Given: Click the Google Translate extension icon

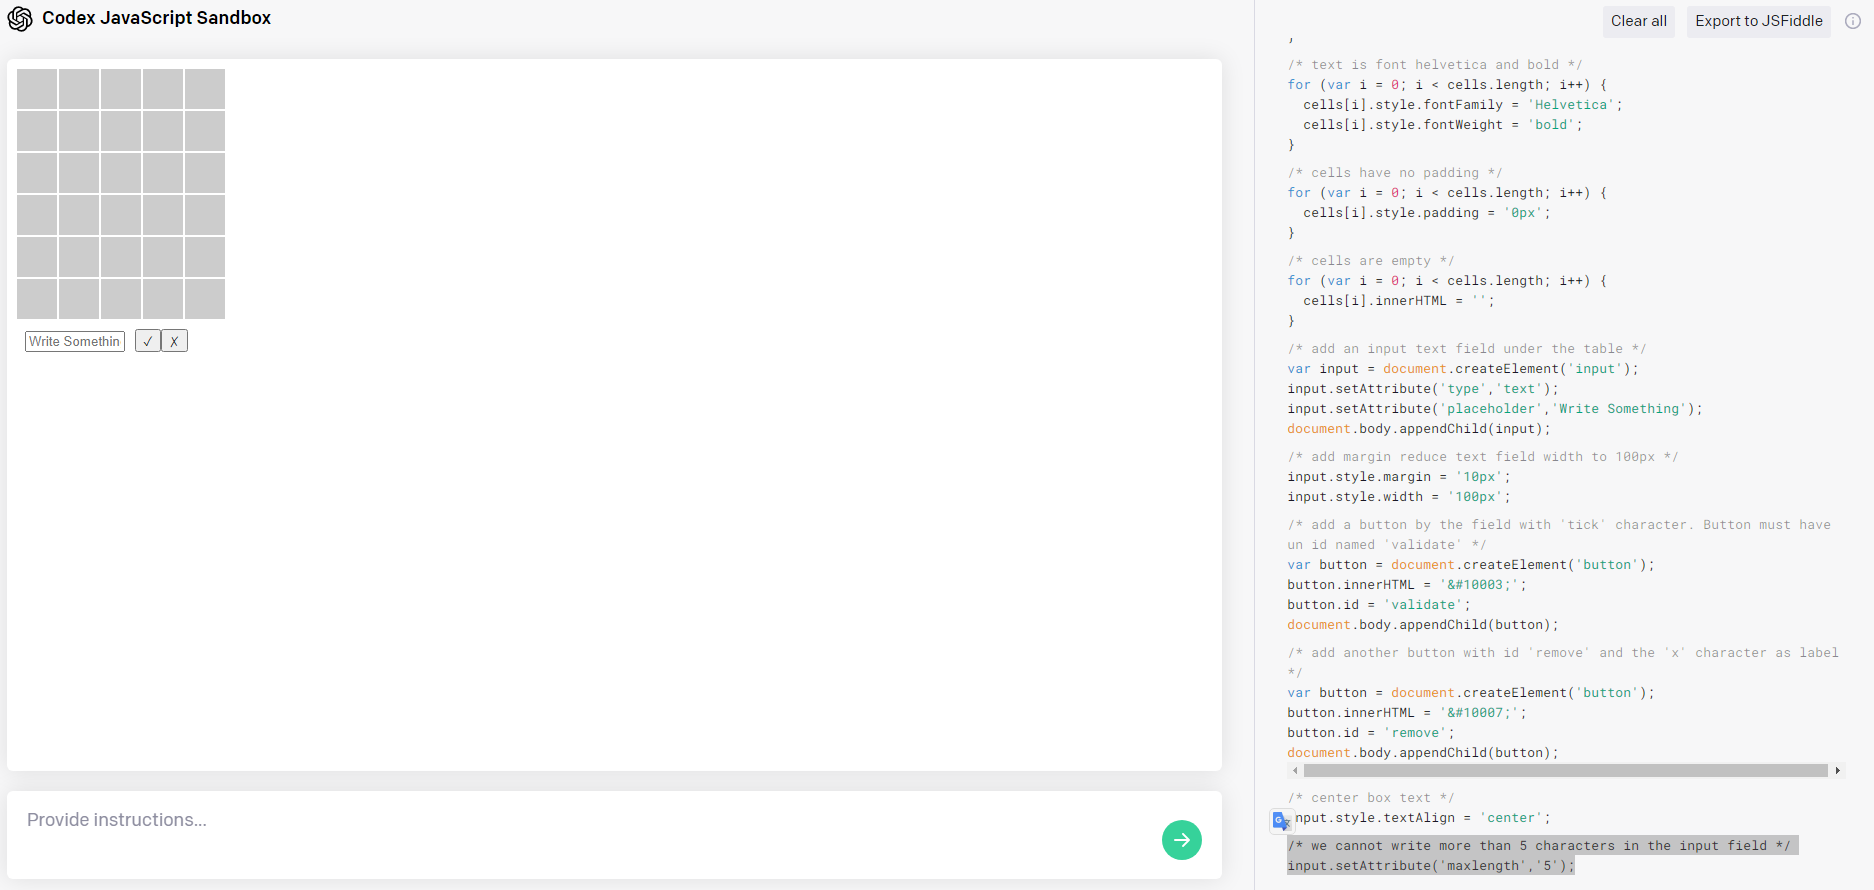Looking at the screenshot, I should tap(1281, 821).
